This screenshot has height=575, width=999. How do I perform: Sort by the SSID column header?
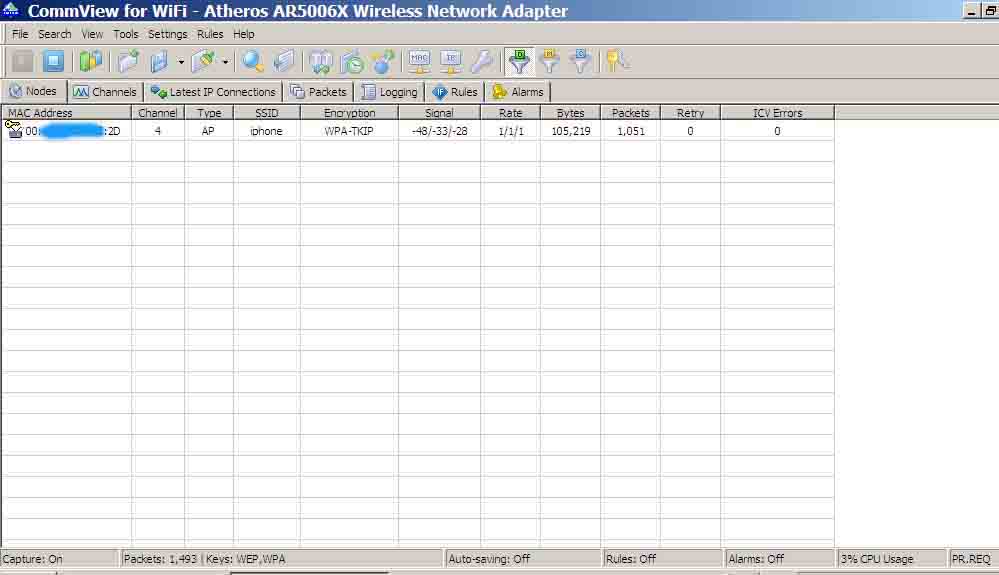click(x=267, y=113)
